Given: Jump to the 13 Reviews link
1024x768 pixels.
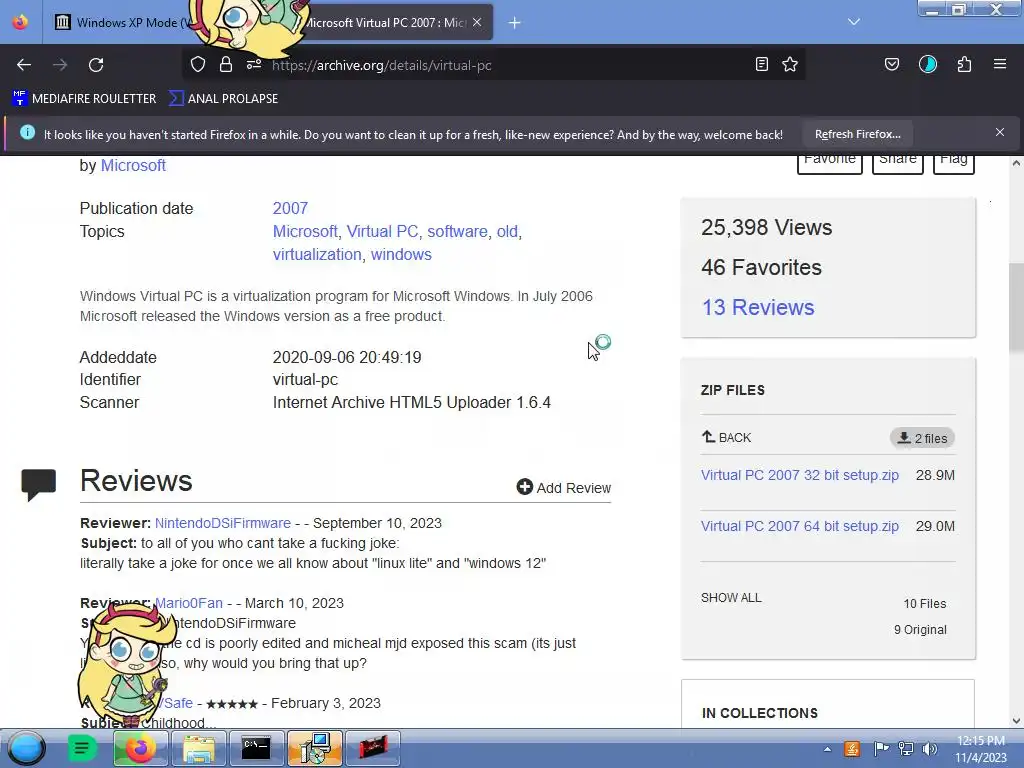Looking at the screenshot, I should [758, 308].
